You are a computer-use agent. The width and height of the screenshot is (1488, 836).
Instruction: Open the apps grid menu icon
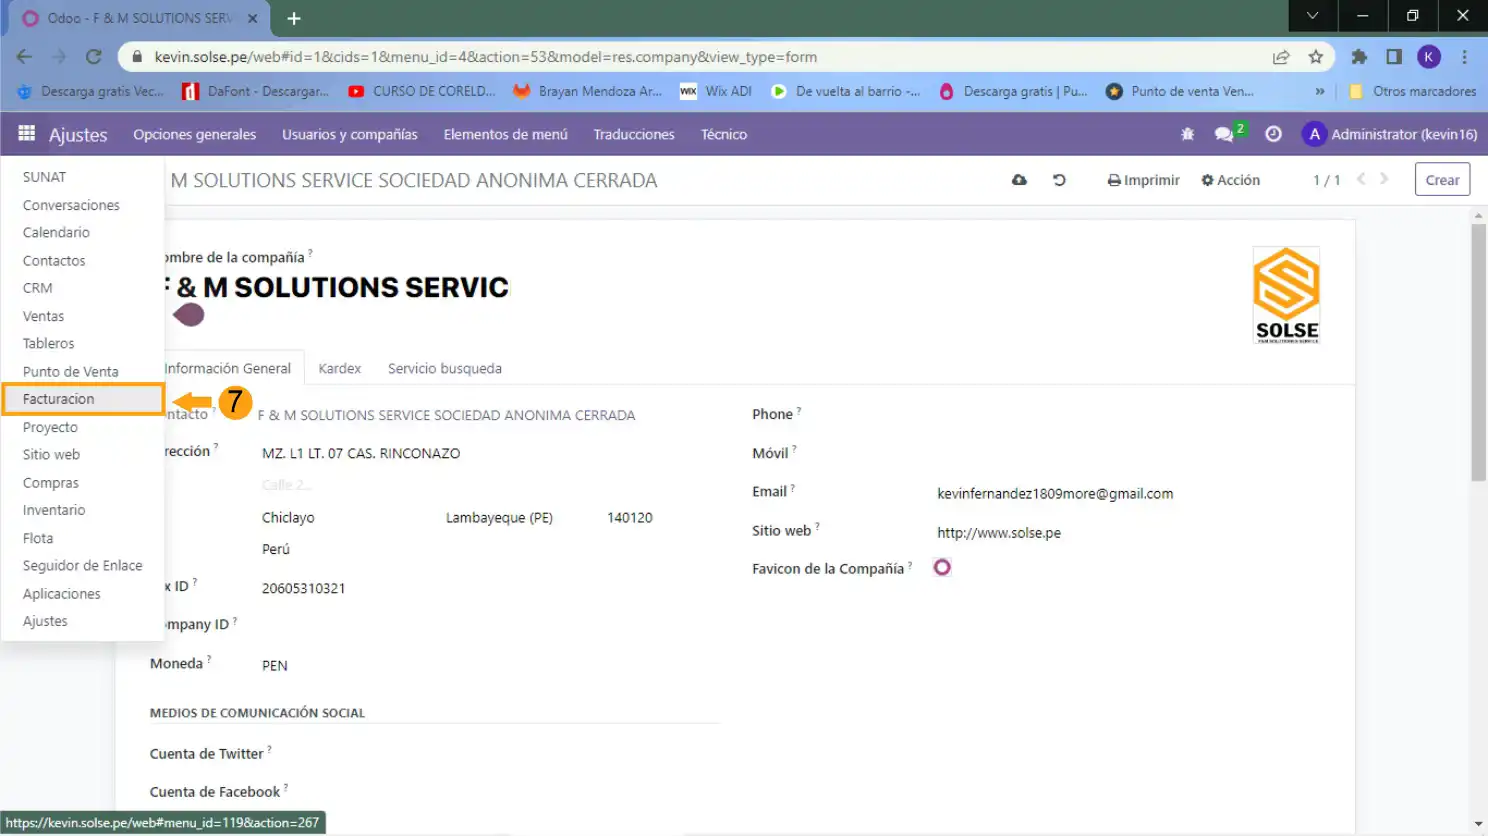(x=27, y=134)
